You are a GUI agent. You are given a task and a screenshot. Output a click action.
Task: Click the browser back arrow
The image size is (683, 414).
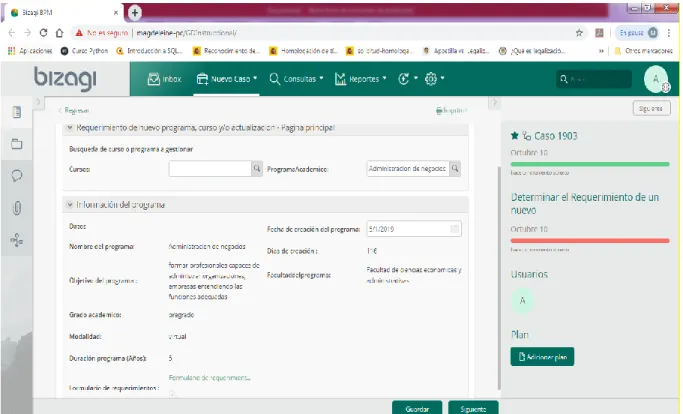pos(12,33)
